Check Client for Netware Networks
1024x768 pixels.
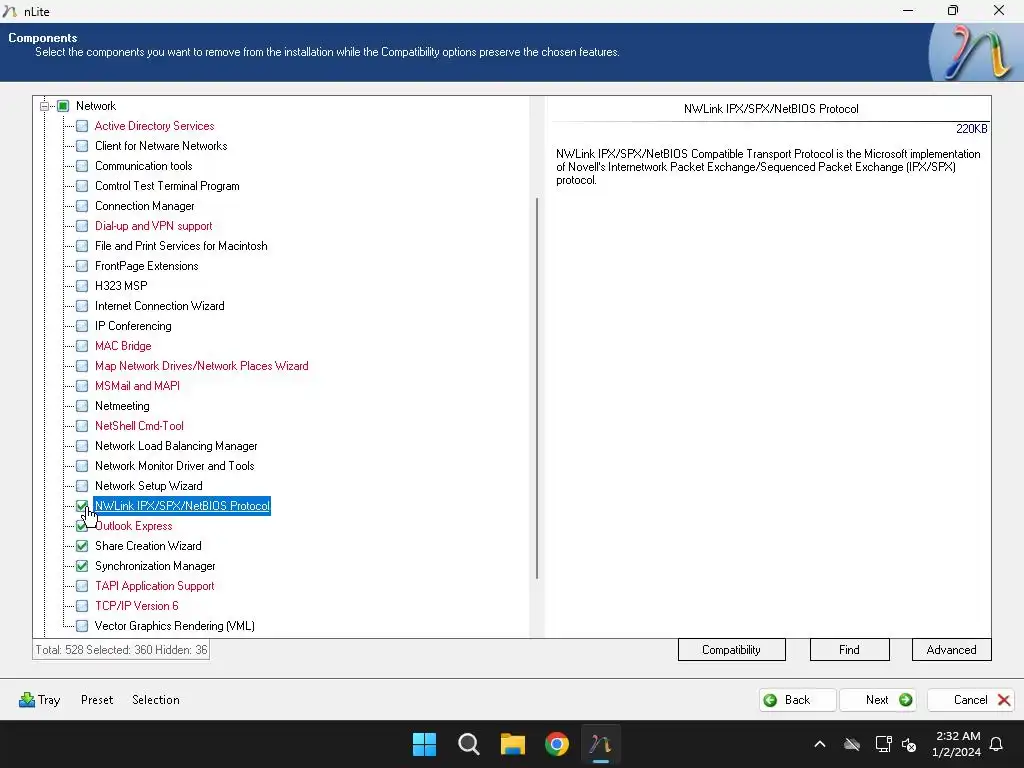(x=82, y=146)
